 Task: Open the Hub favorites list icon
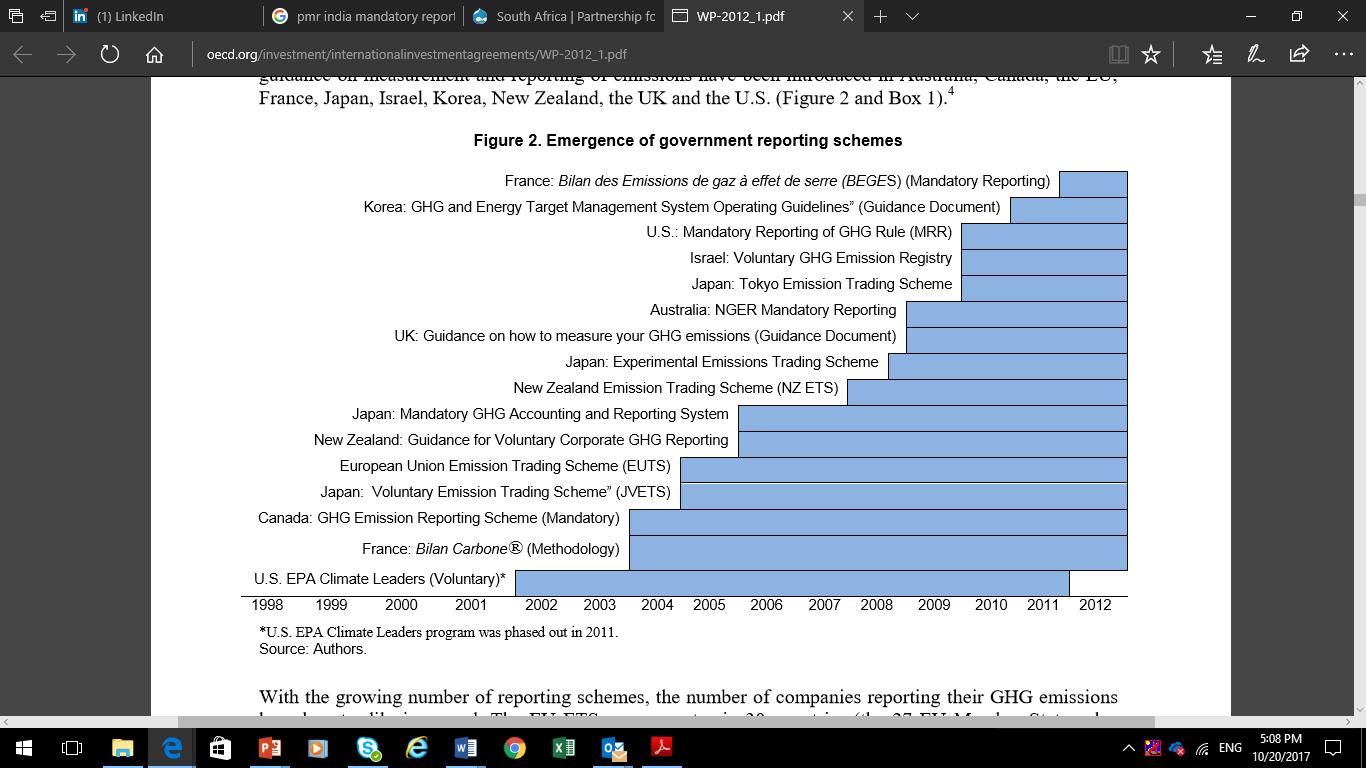(1212, 54)
